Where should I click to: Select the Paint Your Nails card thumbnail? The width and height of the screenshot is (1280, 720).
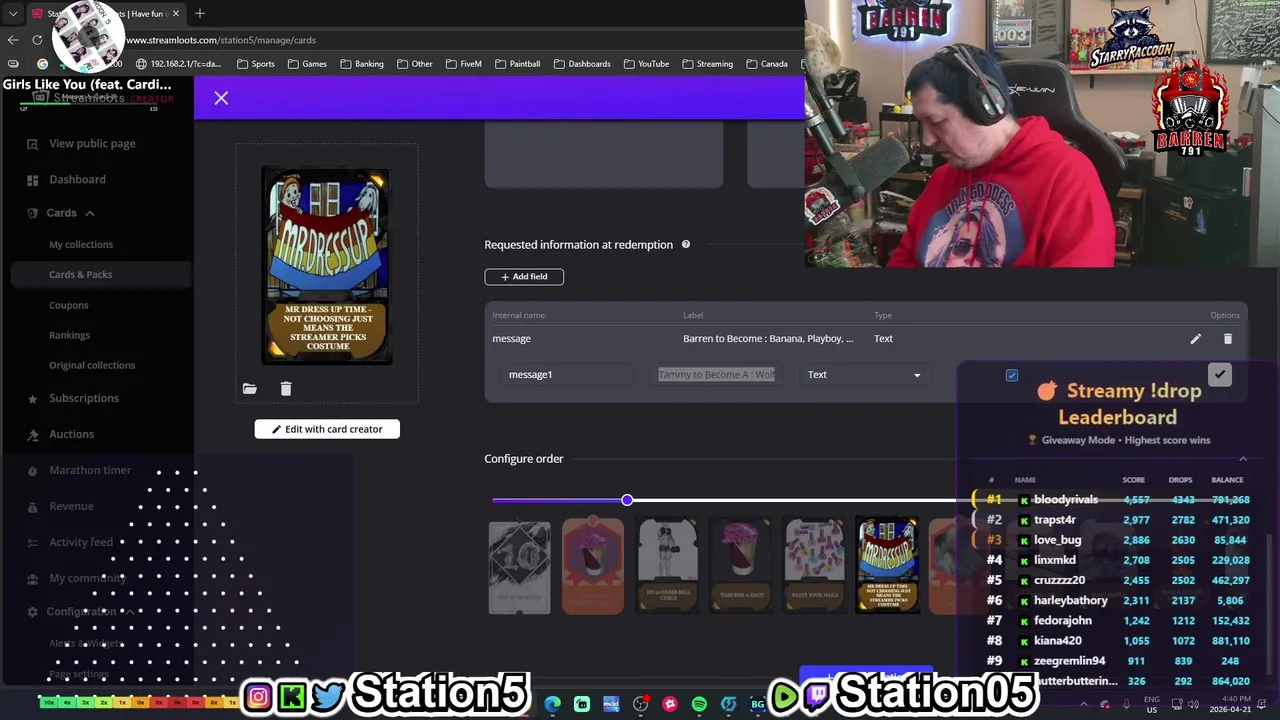coord(814,565)
